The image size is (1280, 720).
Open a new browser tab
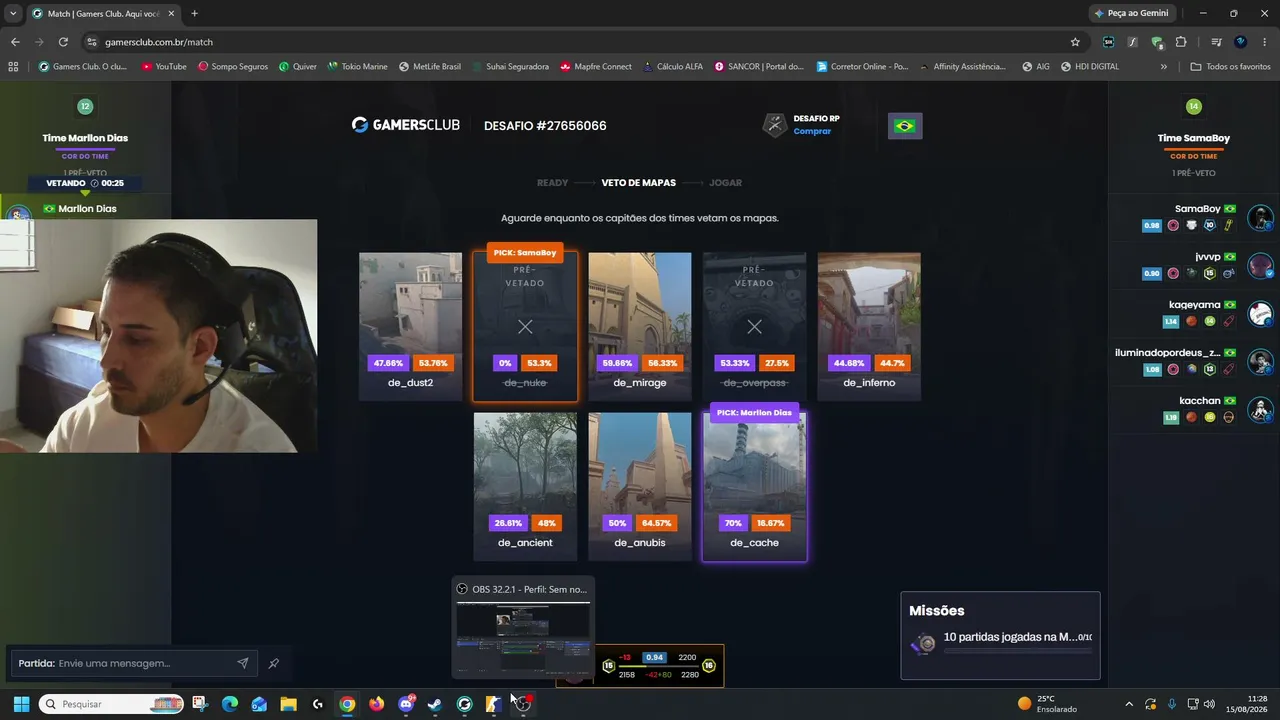pyautogui.click(x=194, y=13)
